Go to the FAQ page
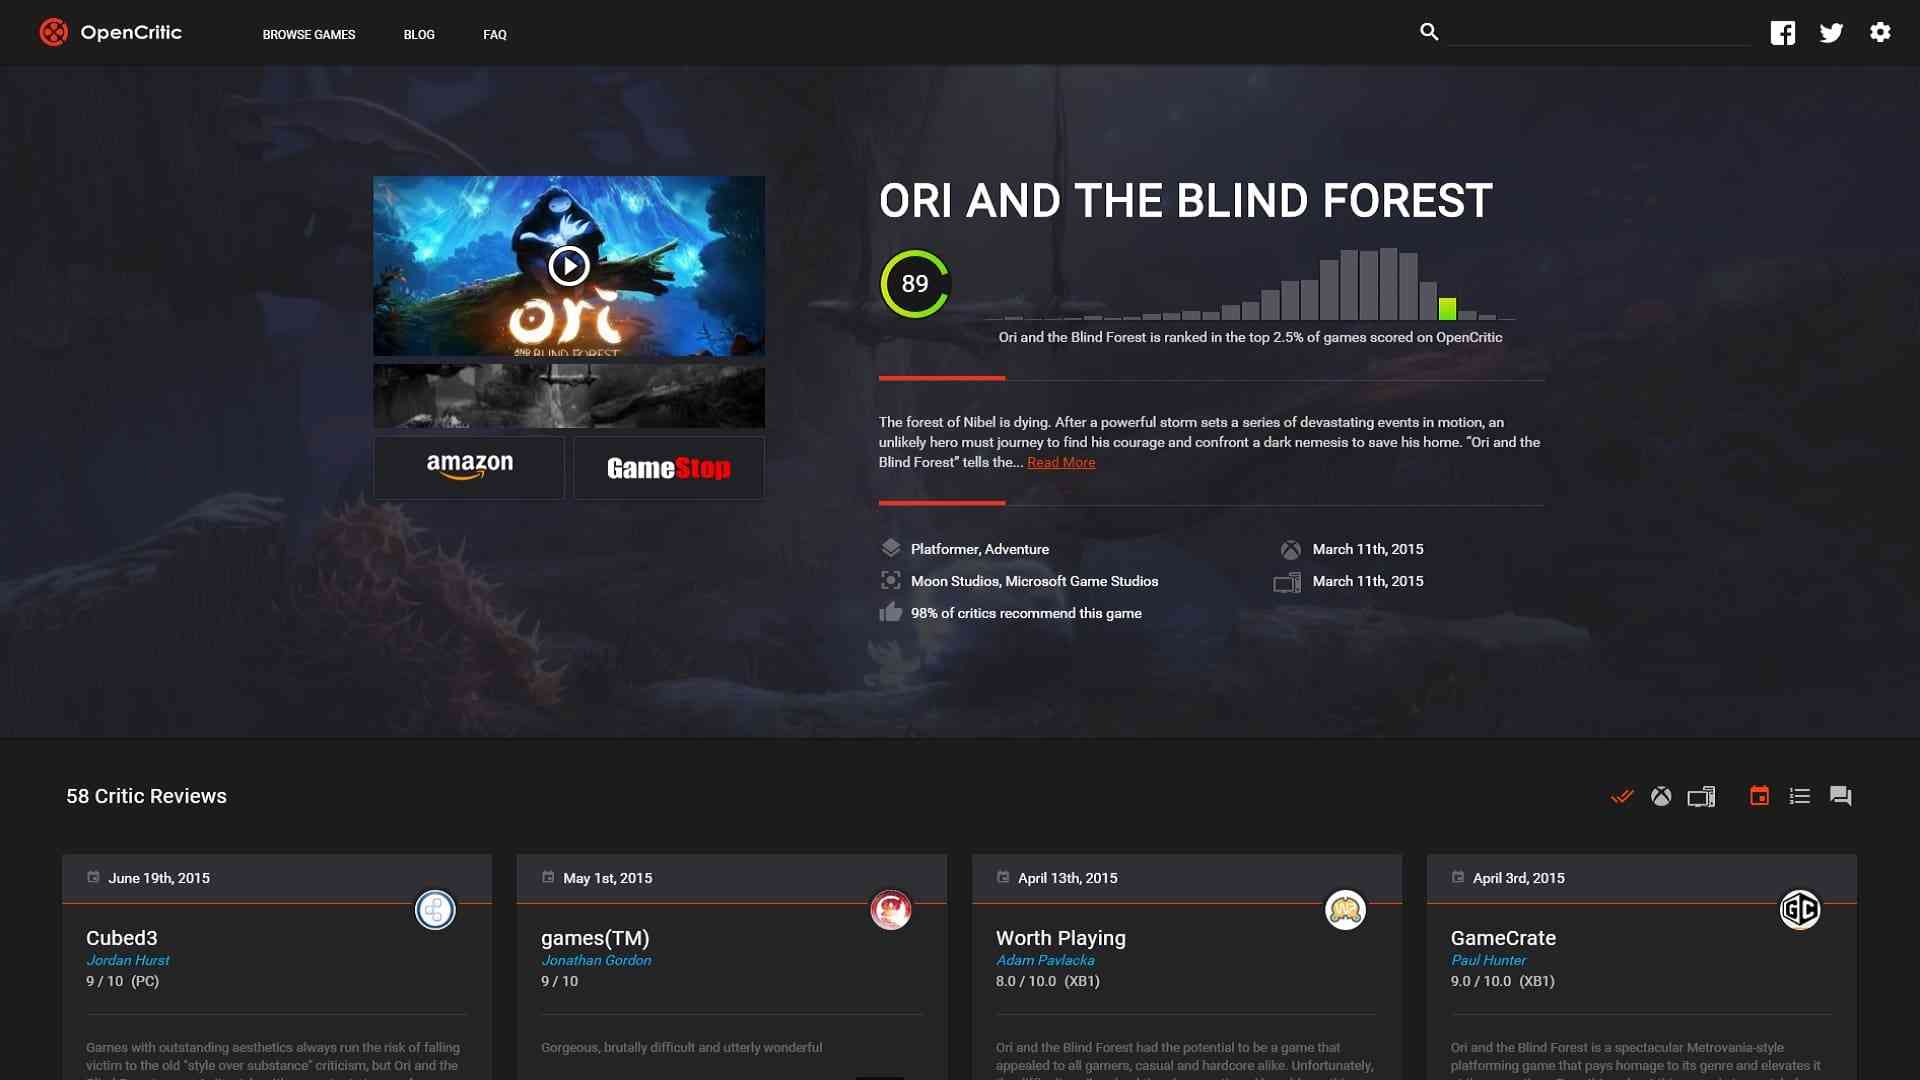1920x1080 pixels. click(x=495, y=34)
